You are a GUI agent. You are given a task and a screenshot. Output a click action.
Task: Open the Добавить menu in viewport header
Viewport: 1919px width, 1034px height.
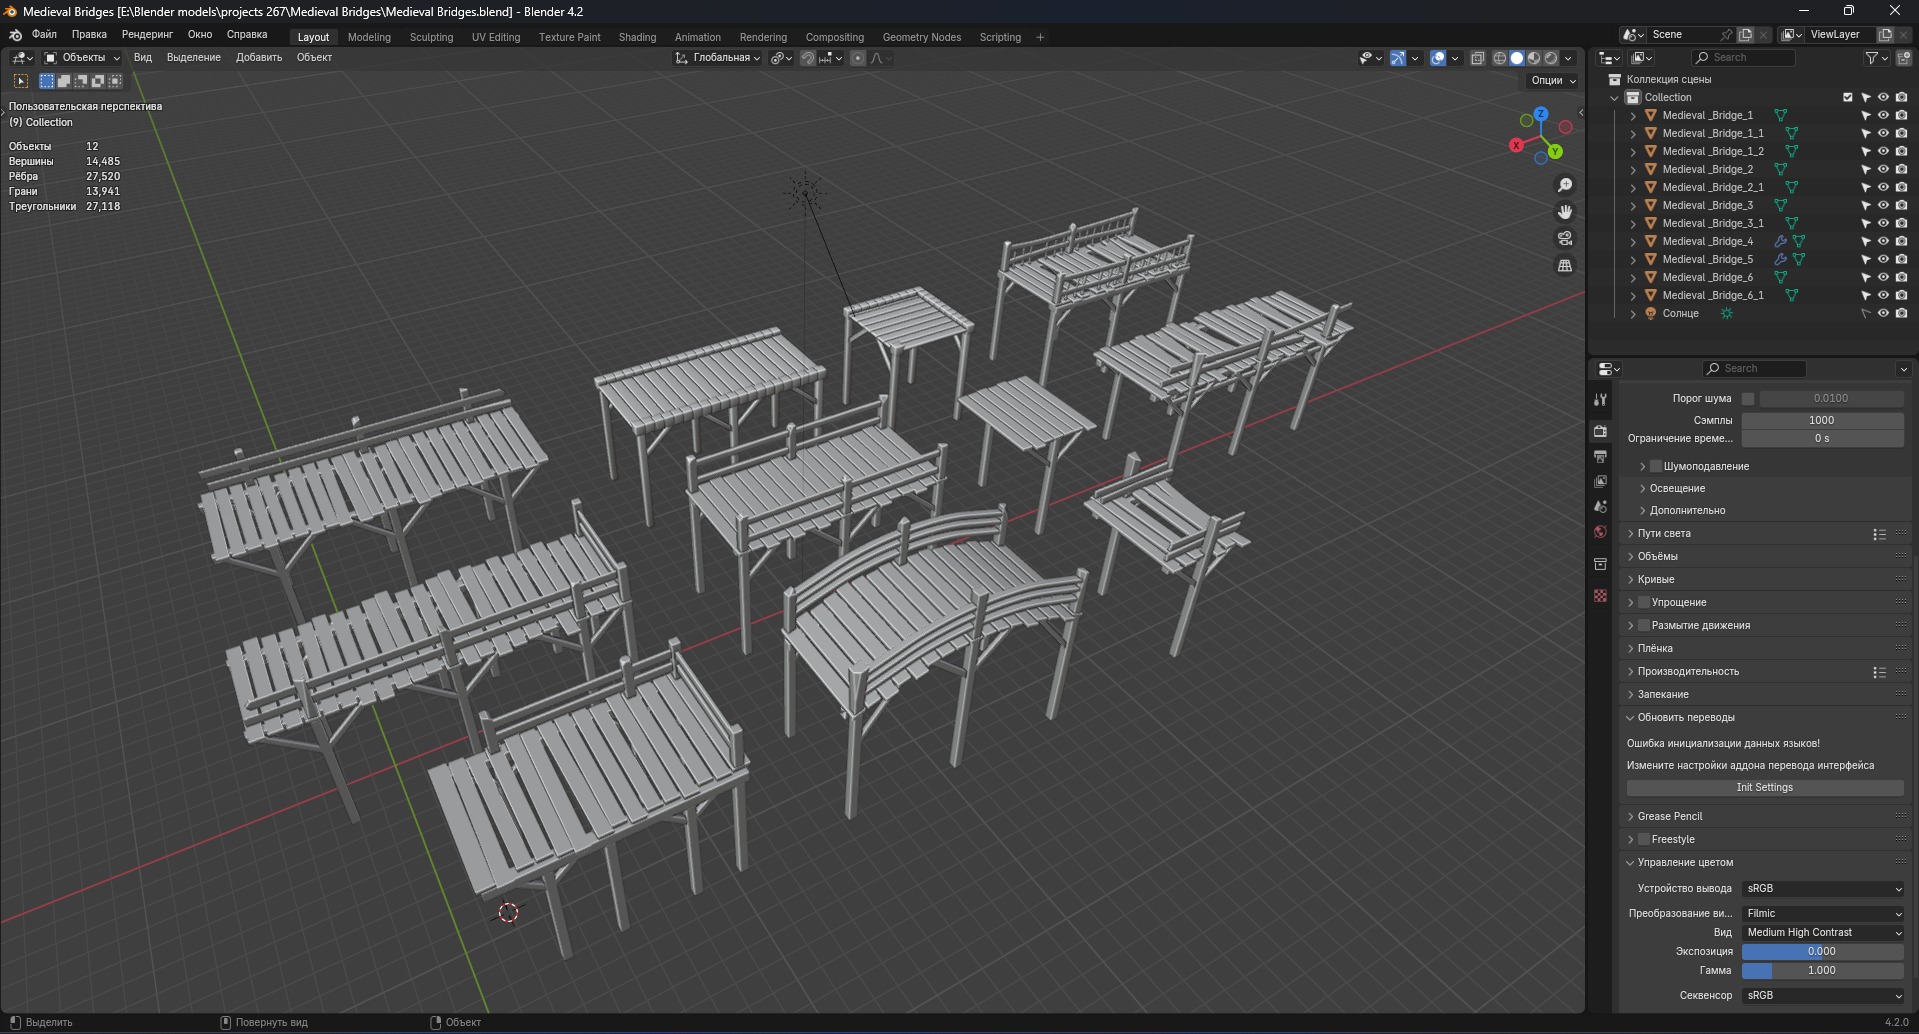click(259, 57)
